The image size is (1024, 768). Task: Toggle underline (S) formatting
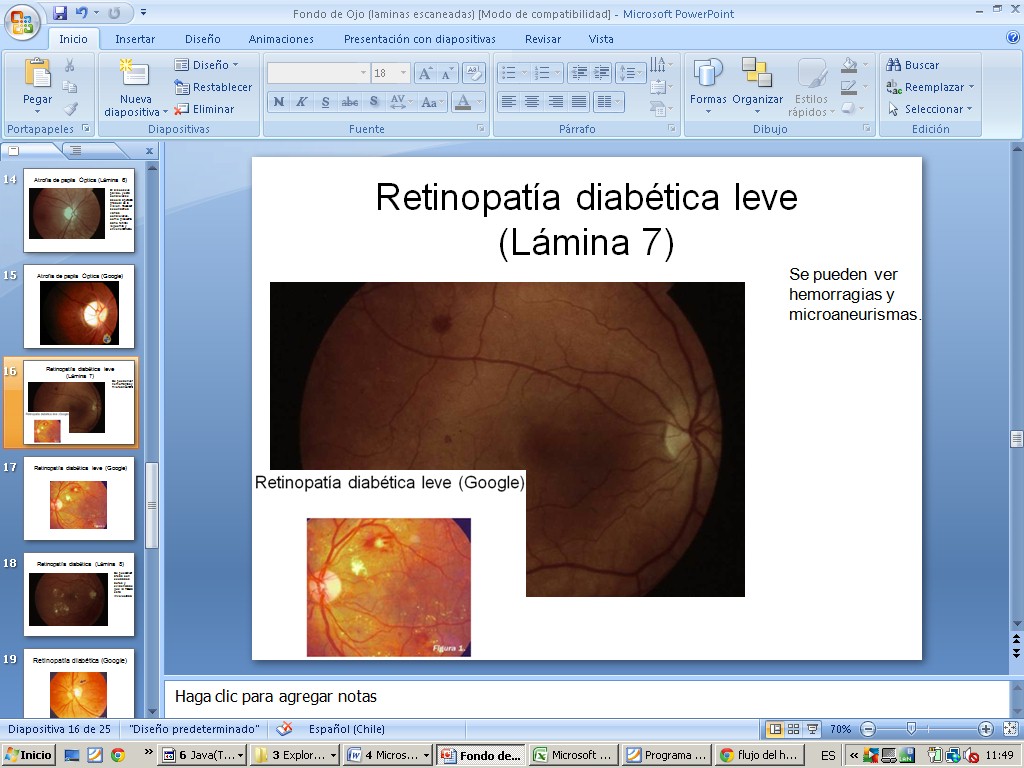pos(325,102)
